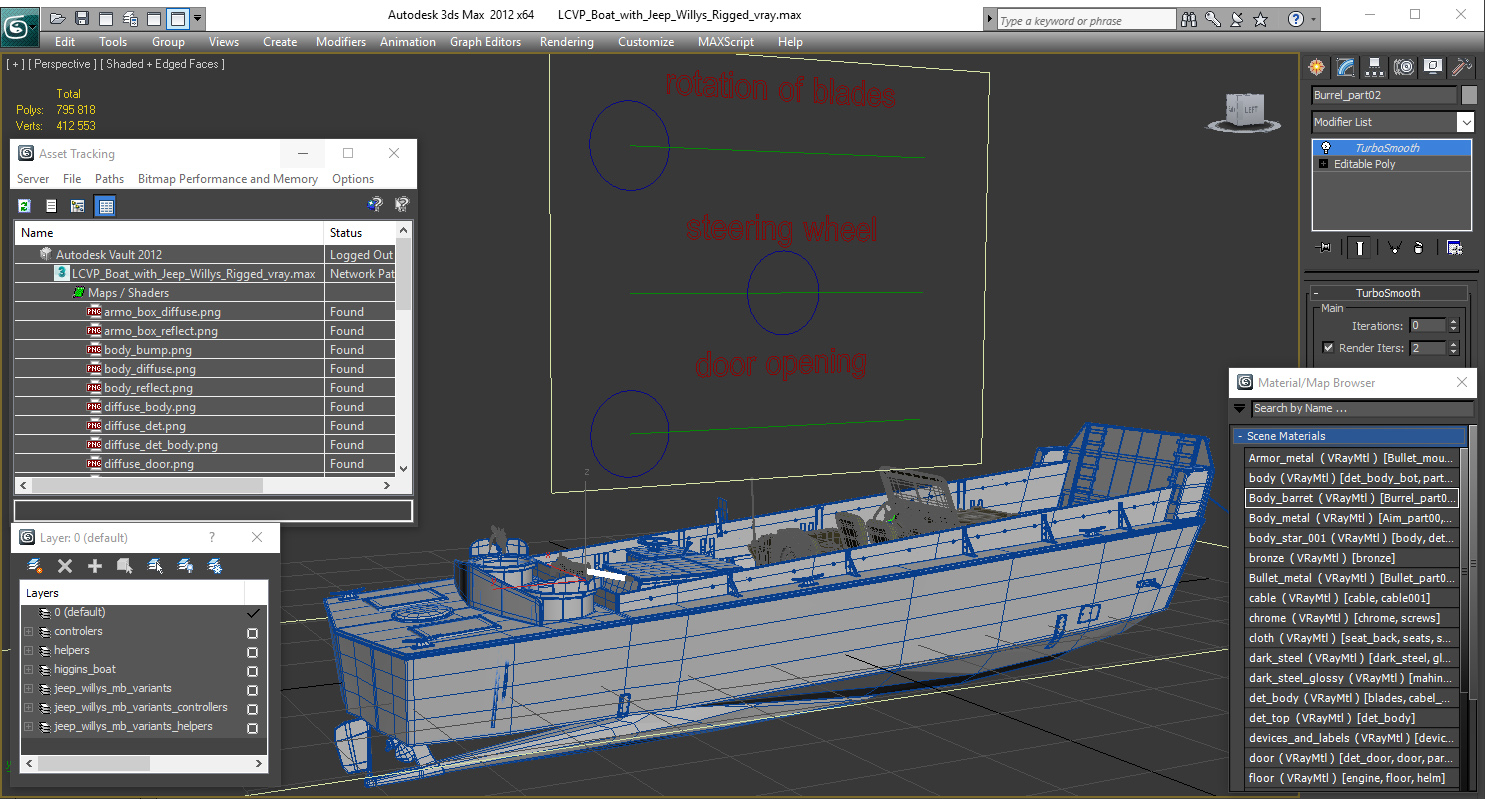The image size is (1485, 799).
Task: Click the favorites star icon in title bar
Action: pyautogui.click(x=1261, y=19)
